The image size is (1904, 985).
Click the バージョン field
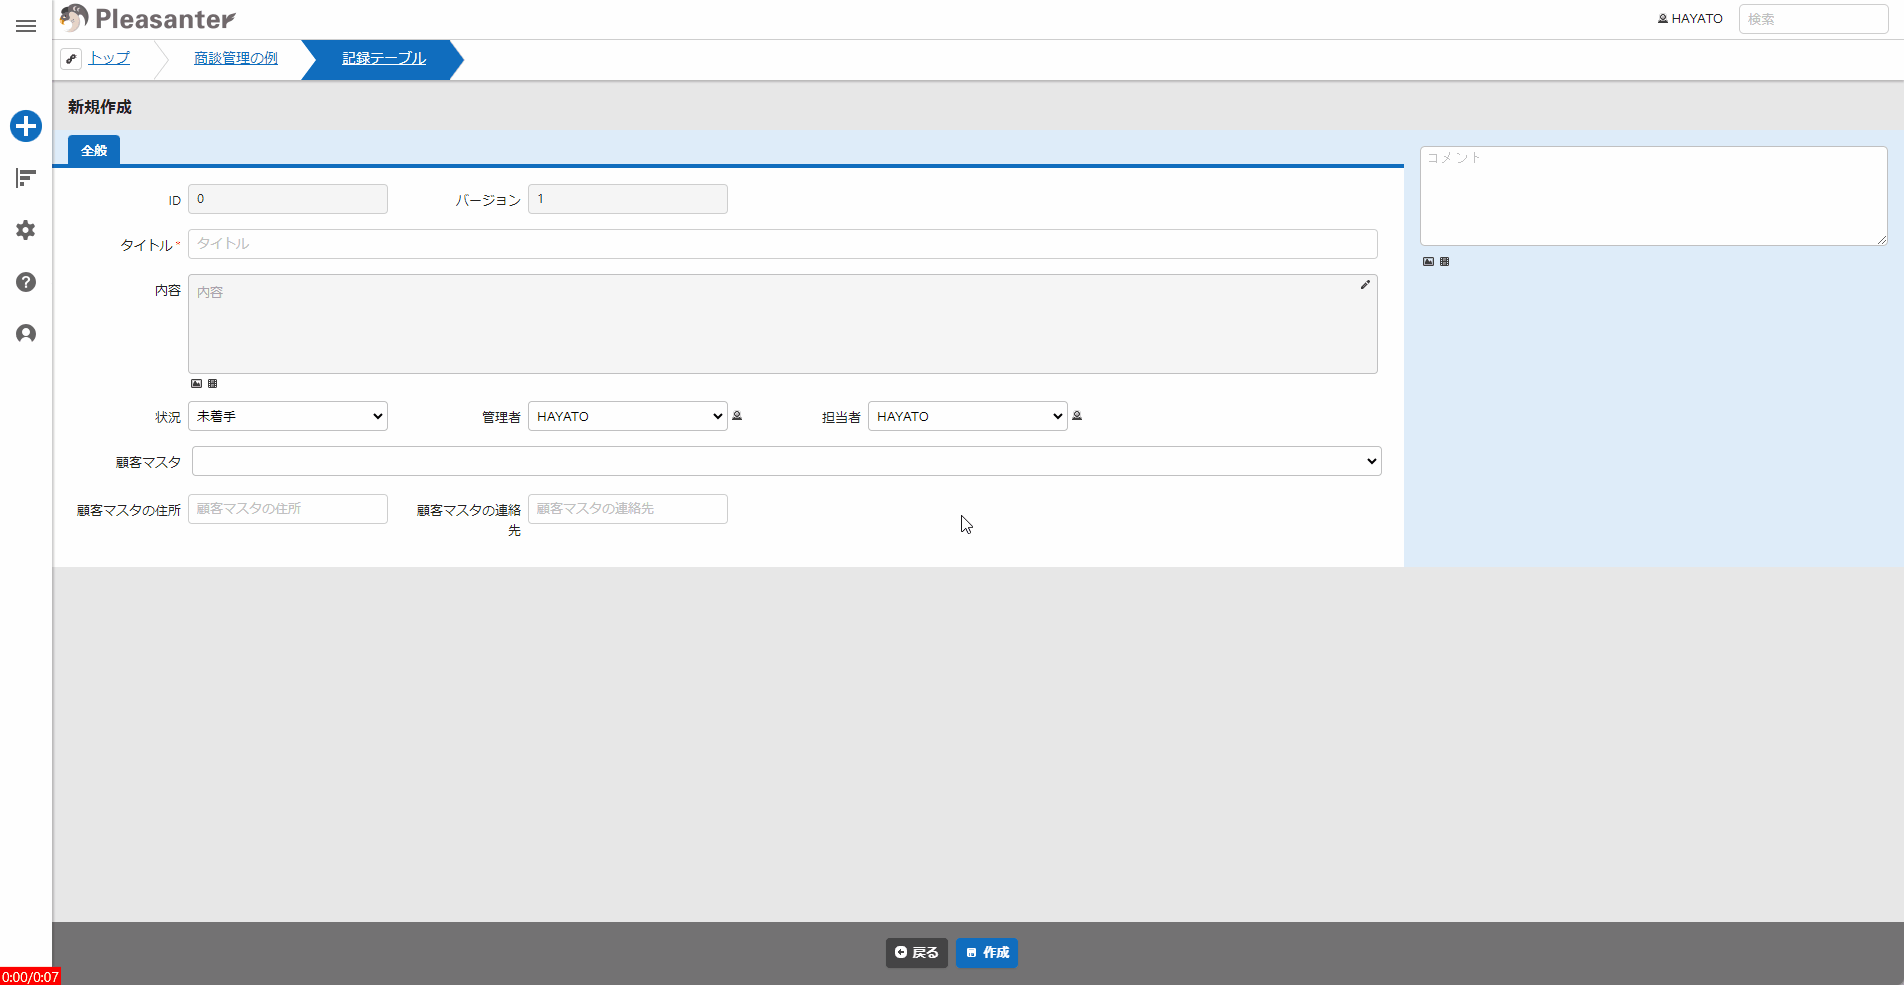point(628,199)
